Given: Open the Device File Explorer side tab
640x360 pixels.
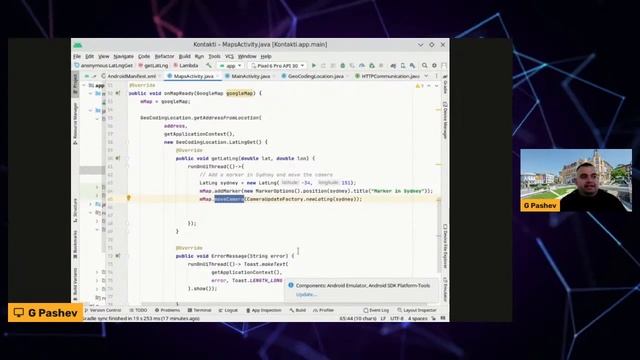Looking at the screenshot, I should [x=445, y=246].
